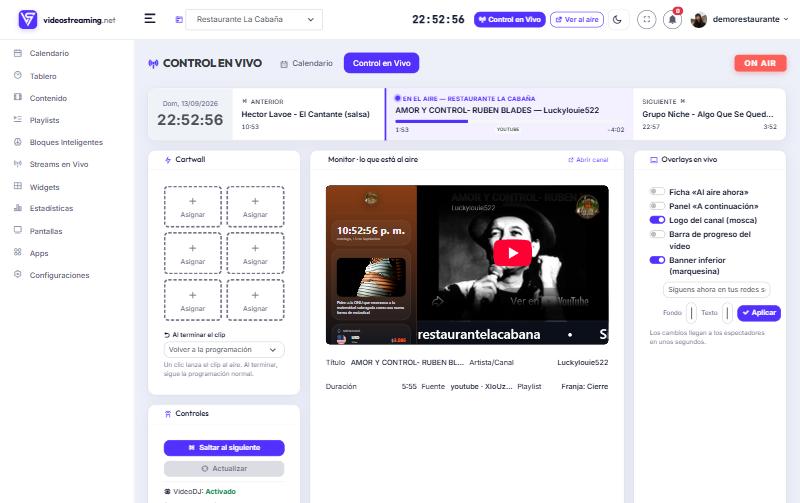Screen dimensions: 800x503
Task: Toggle dark mode moon icon
Action: pos(617,19)
